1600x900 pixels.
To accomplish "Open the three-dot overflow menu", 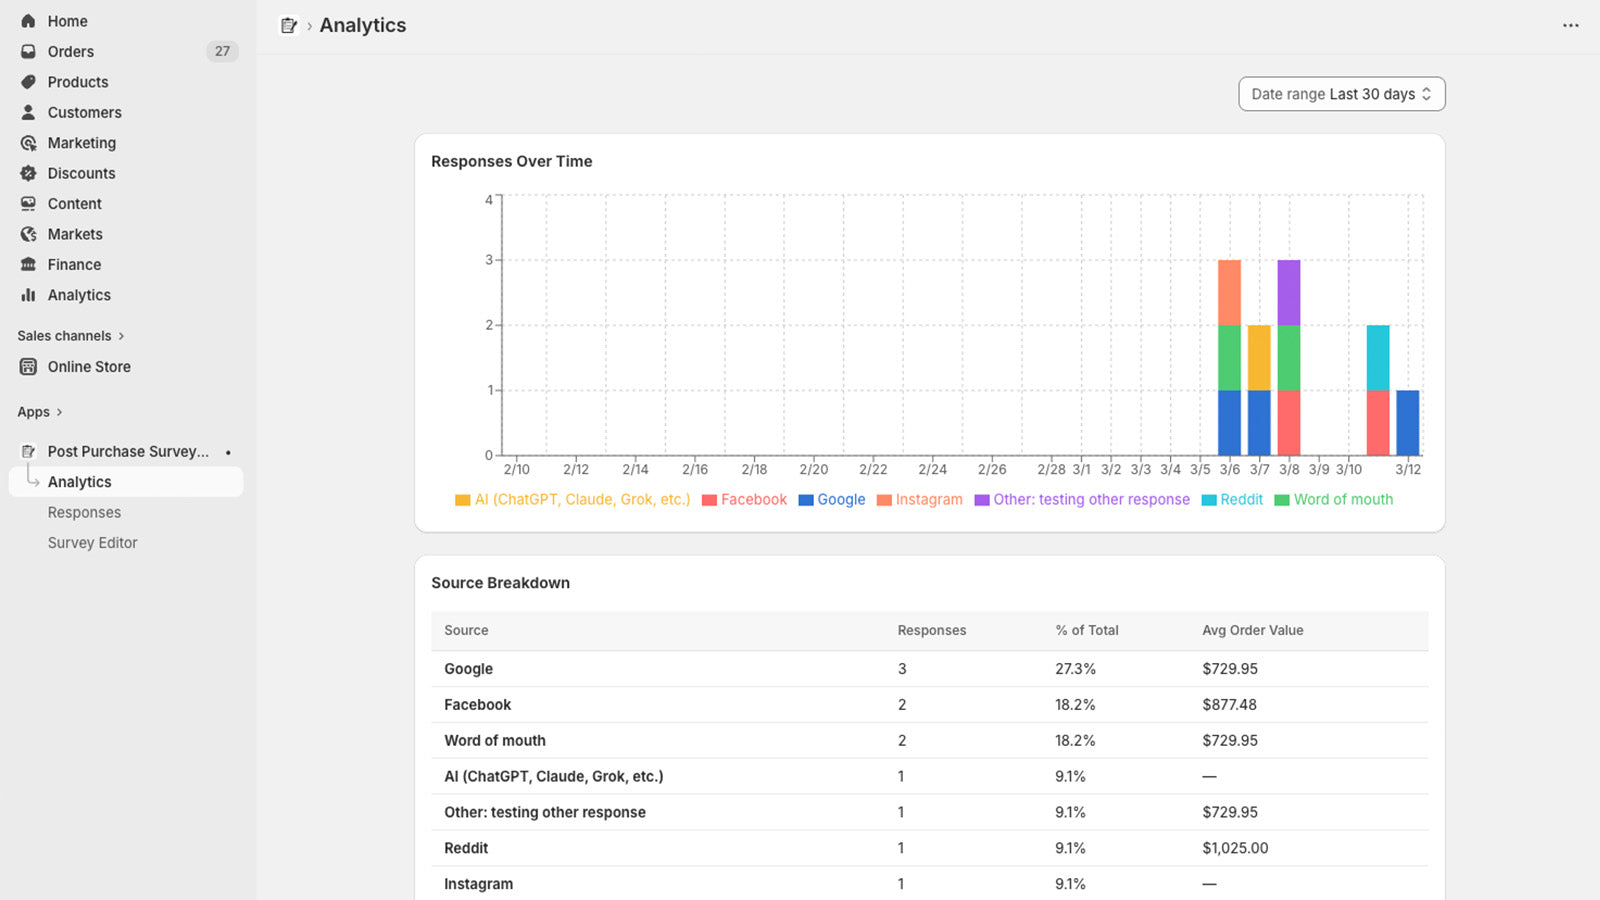I will (1570, 25).
